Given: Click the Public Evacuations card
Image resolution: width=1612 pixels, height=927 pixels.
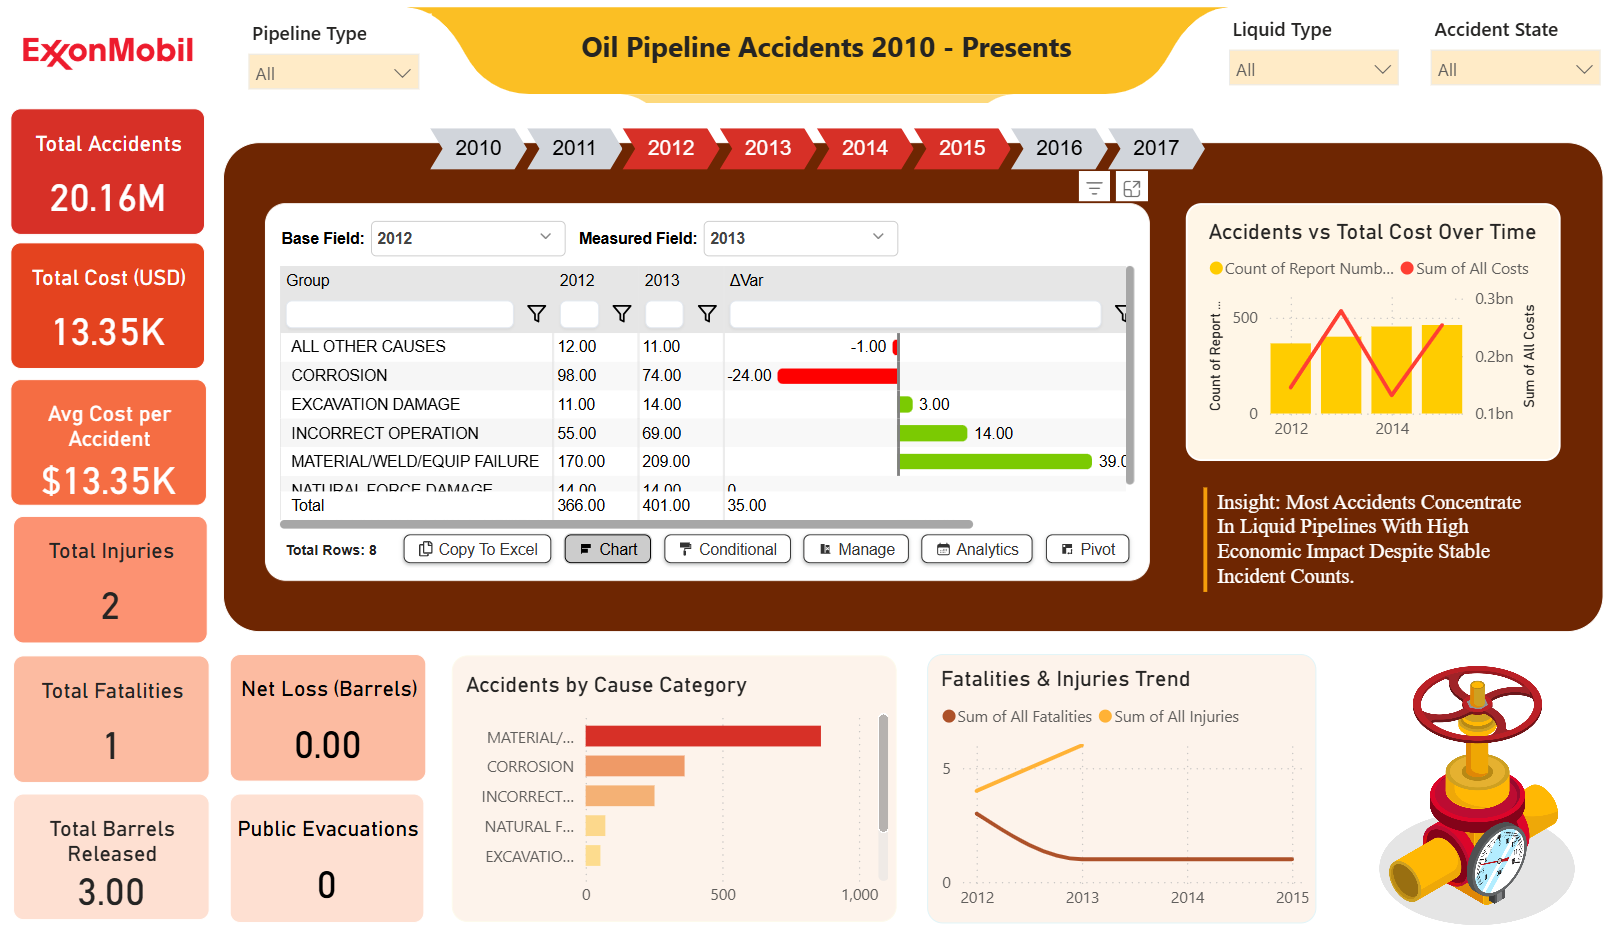Looking at the screenshot, I should [327, 858].
